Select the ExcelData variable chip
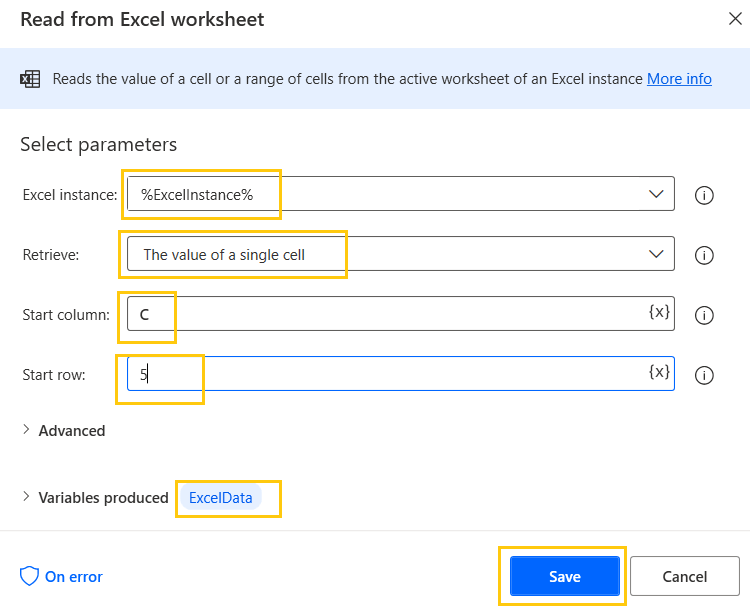 [221, 497]
